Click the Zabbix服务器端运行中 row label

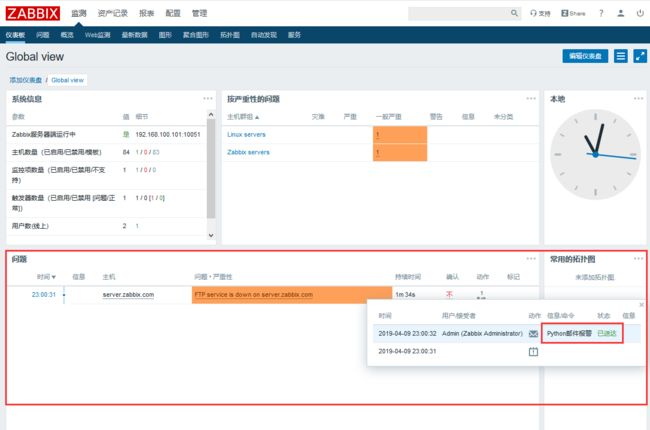coord(44,134)
